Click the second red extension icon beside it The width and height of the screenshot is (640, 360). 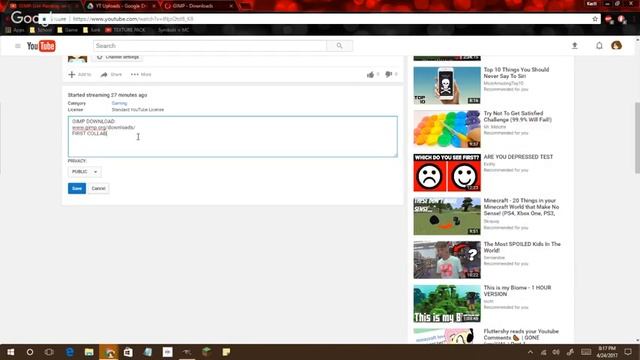pyautogui.click(x=622, y=19)
